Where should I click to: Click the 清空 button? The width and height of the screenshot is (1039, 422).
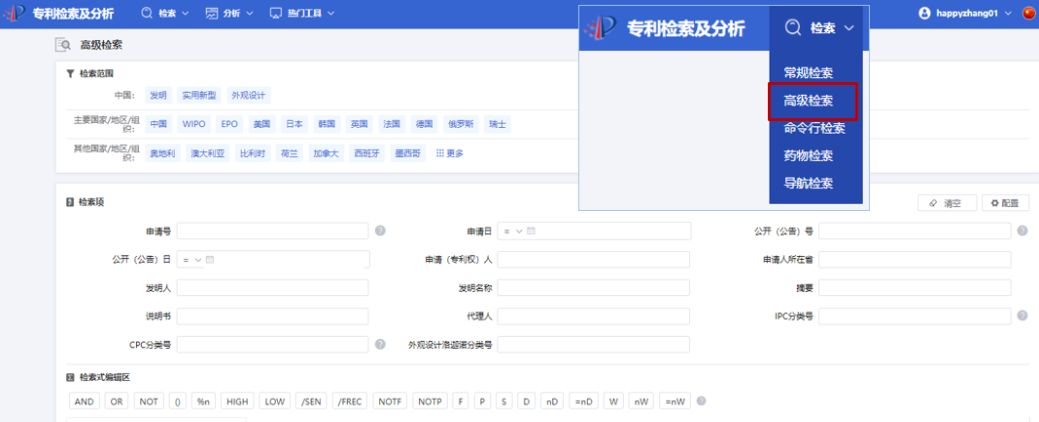(948, 203)
